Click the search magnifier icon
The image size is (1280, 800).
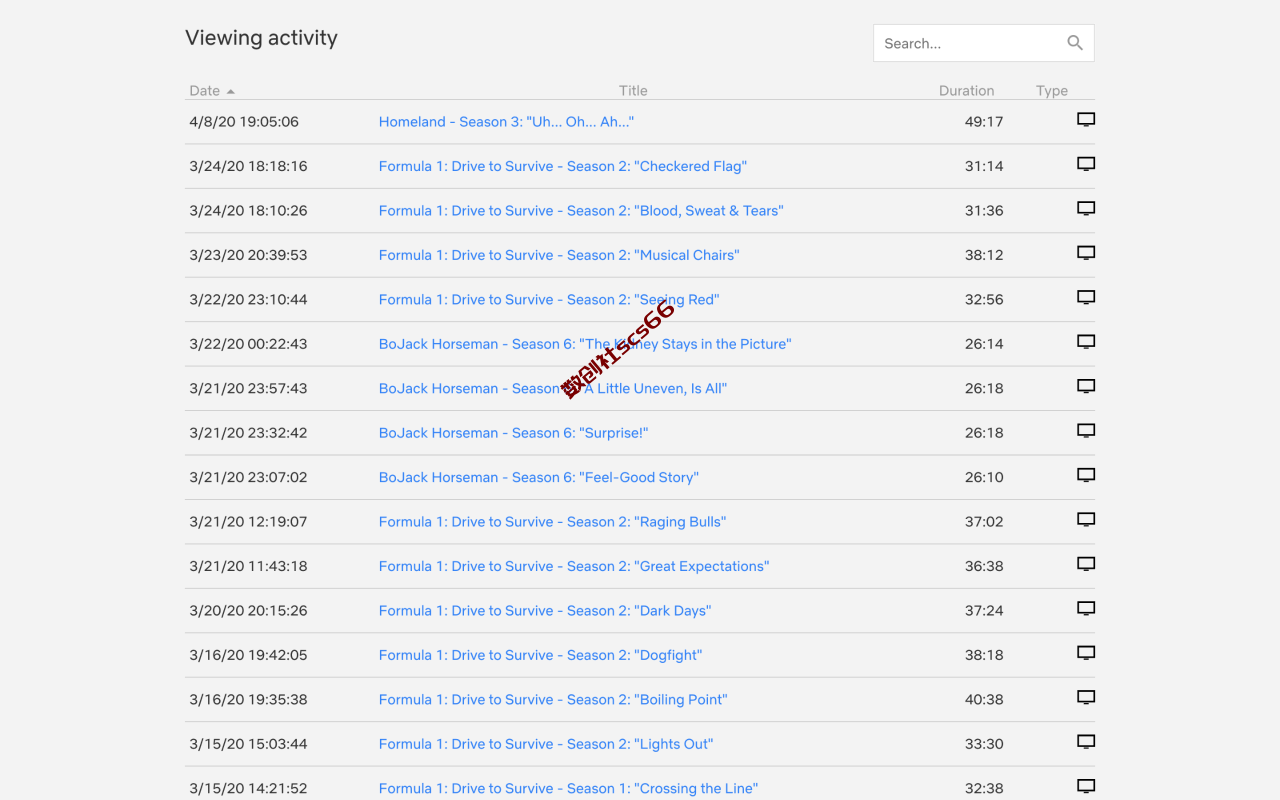(1075, 43)
